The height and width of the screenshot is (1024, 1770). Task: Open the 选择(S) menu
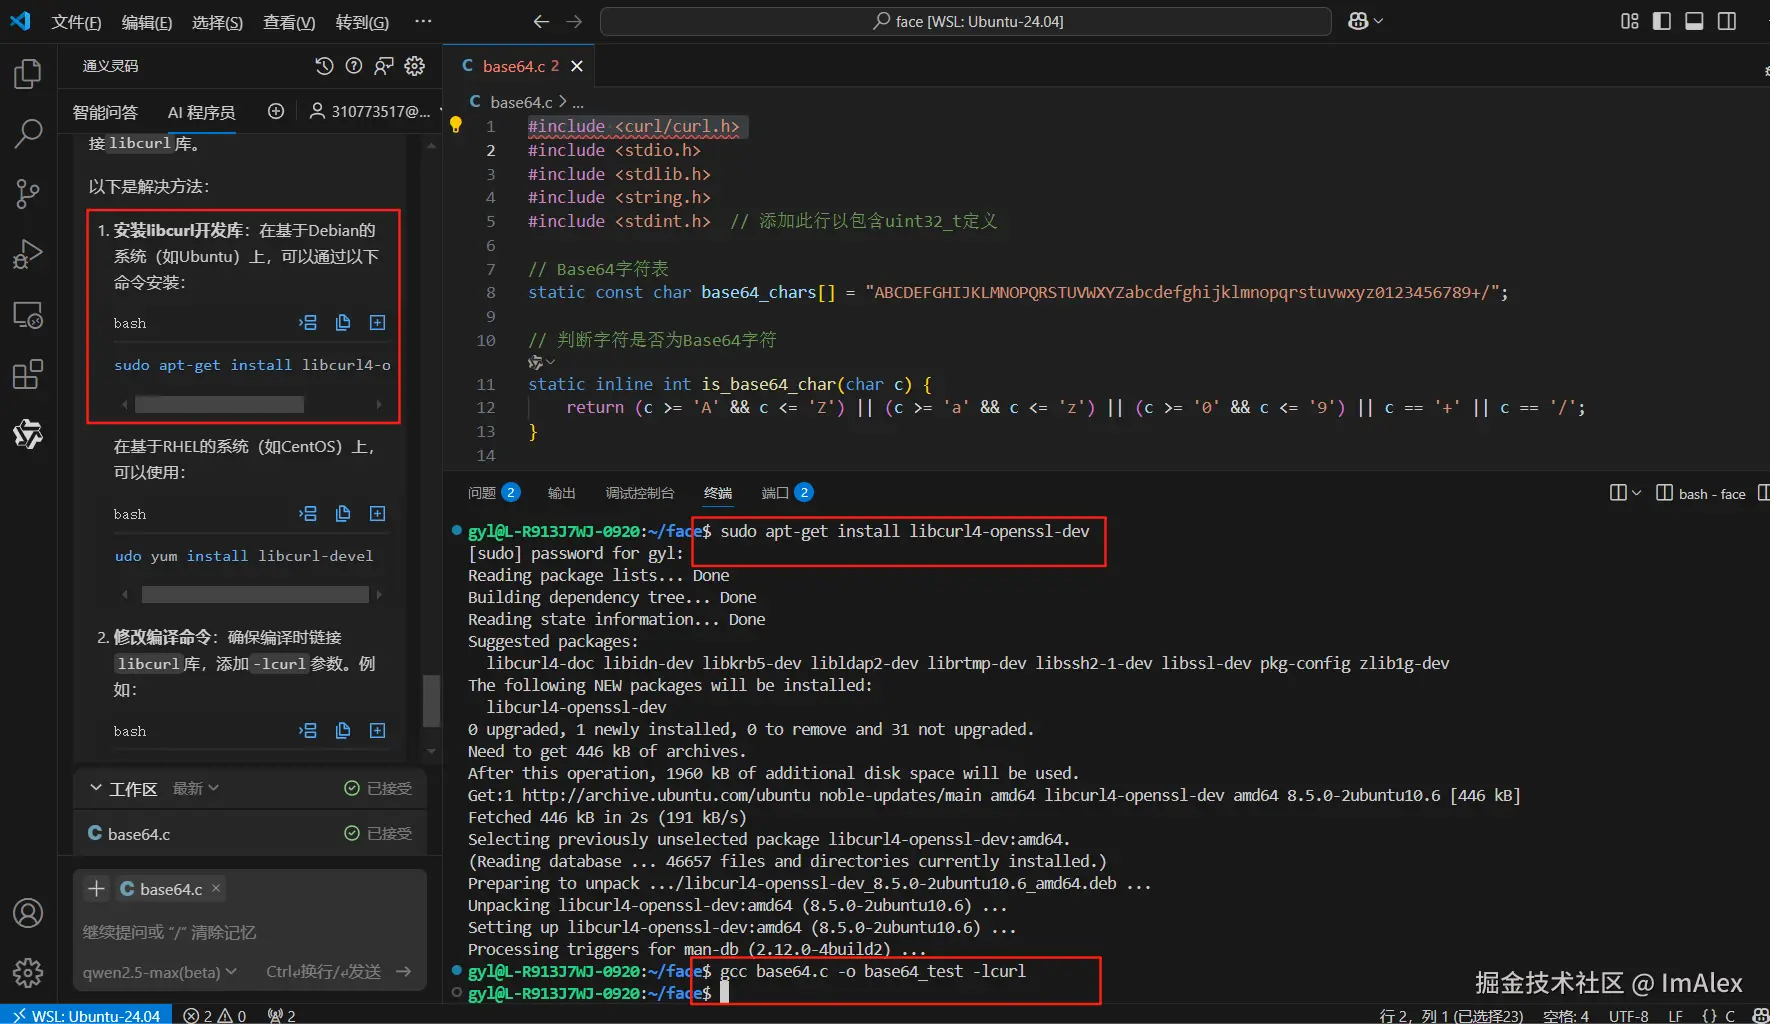(217, 22)
